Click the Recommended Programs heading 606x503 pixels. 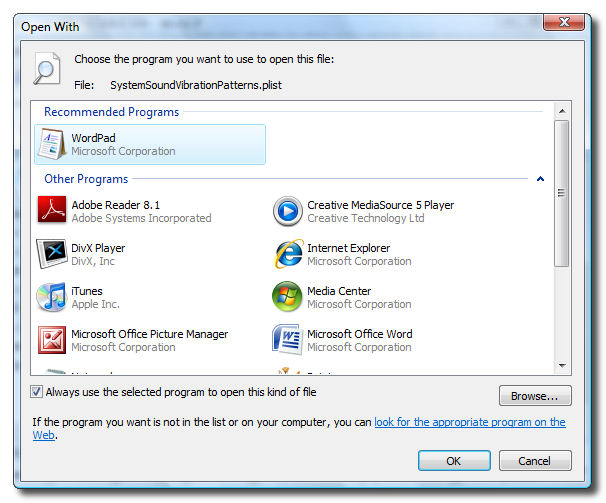[x=112, y=112]
